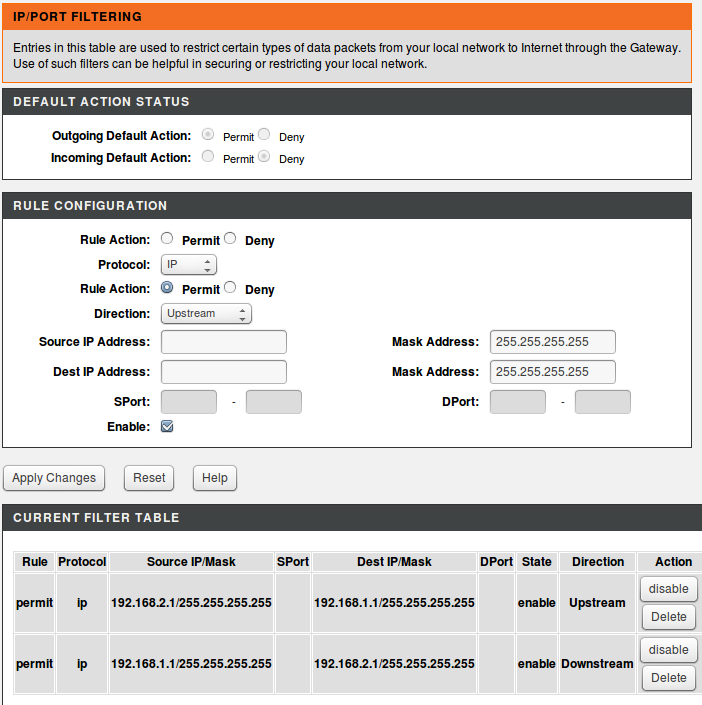Image resolution: width=702 pixels, height=705 pixels.
Task: Click enable state in Downstream row
Action: click(537, 664)
